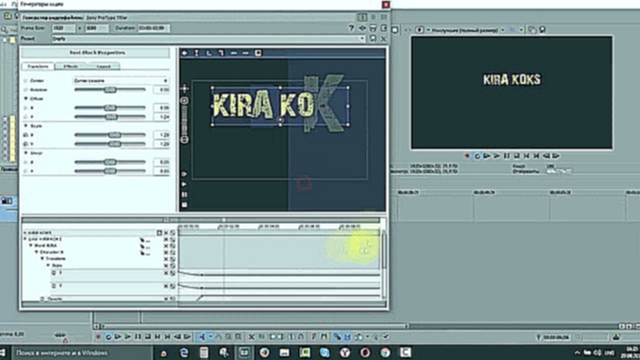The height and width of the screenshot is (360, 640).
Task: Collapse the Shear section
Action: (x=26, y=153)
